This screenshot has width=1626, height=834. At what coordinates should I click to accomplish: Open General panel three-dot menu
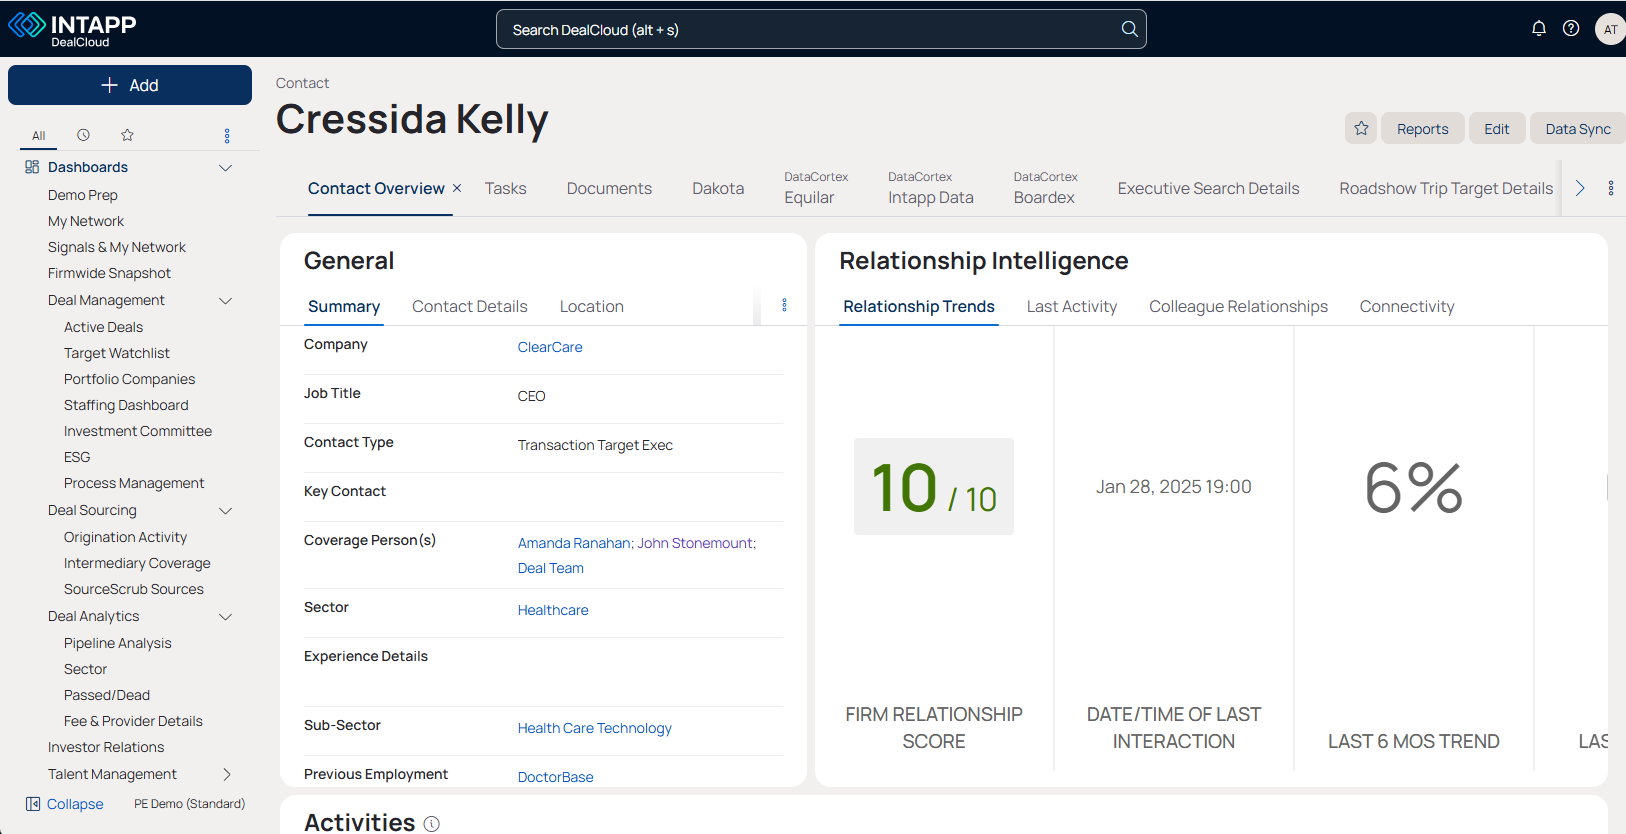pyautogui.click(x=784, y=305)
